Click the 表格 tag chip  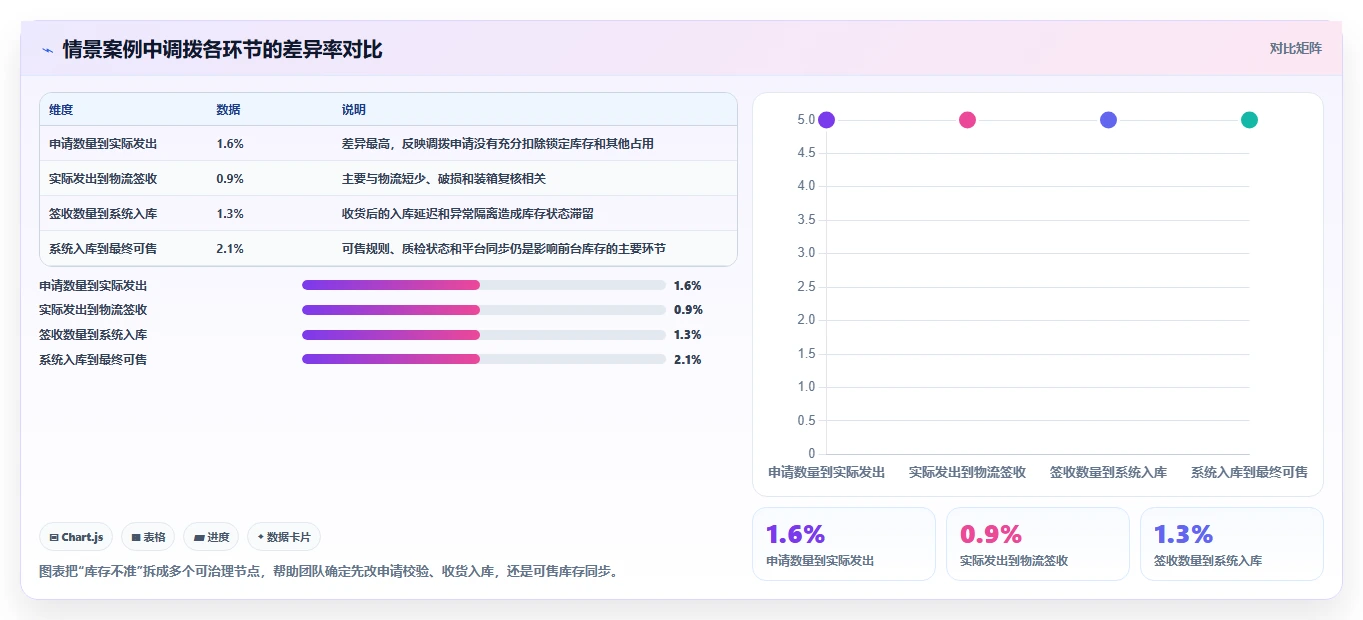pos(148,537)
